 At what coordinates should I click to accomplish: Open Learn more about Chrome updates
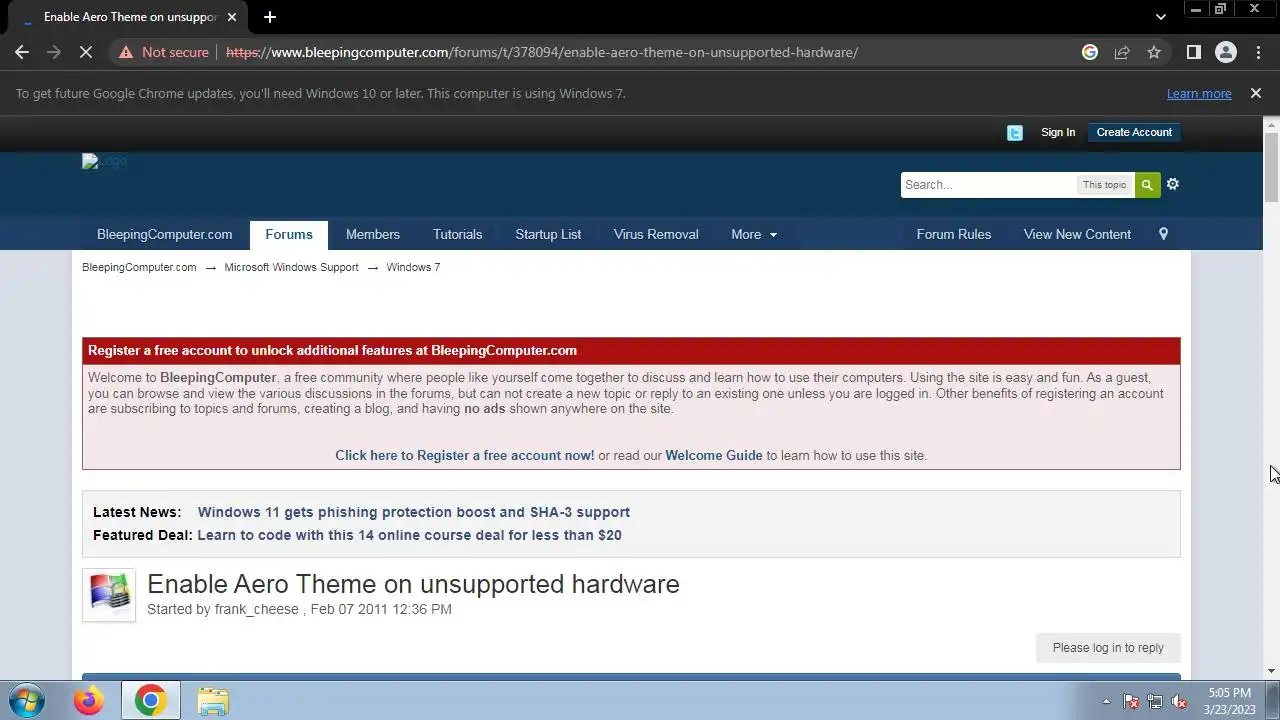1198,93
